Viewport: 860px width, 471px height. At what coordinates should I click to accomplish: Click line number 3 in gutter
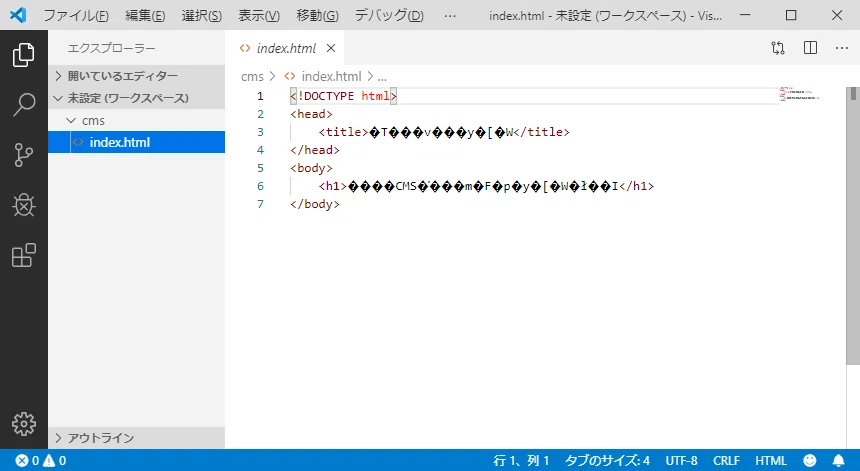261,132
